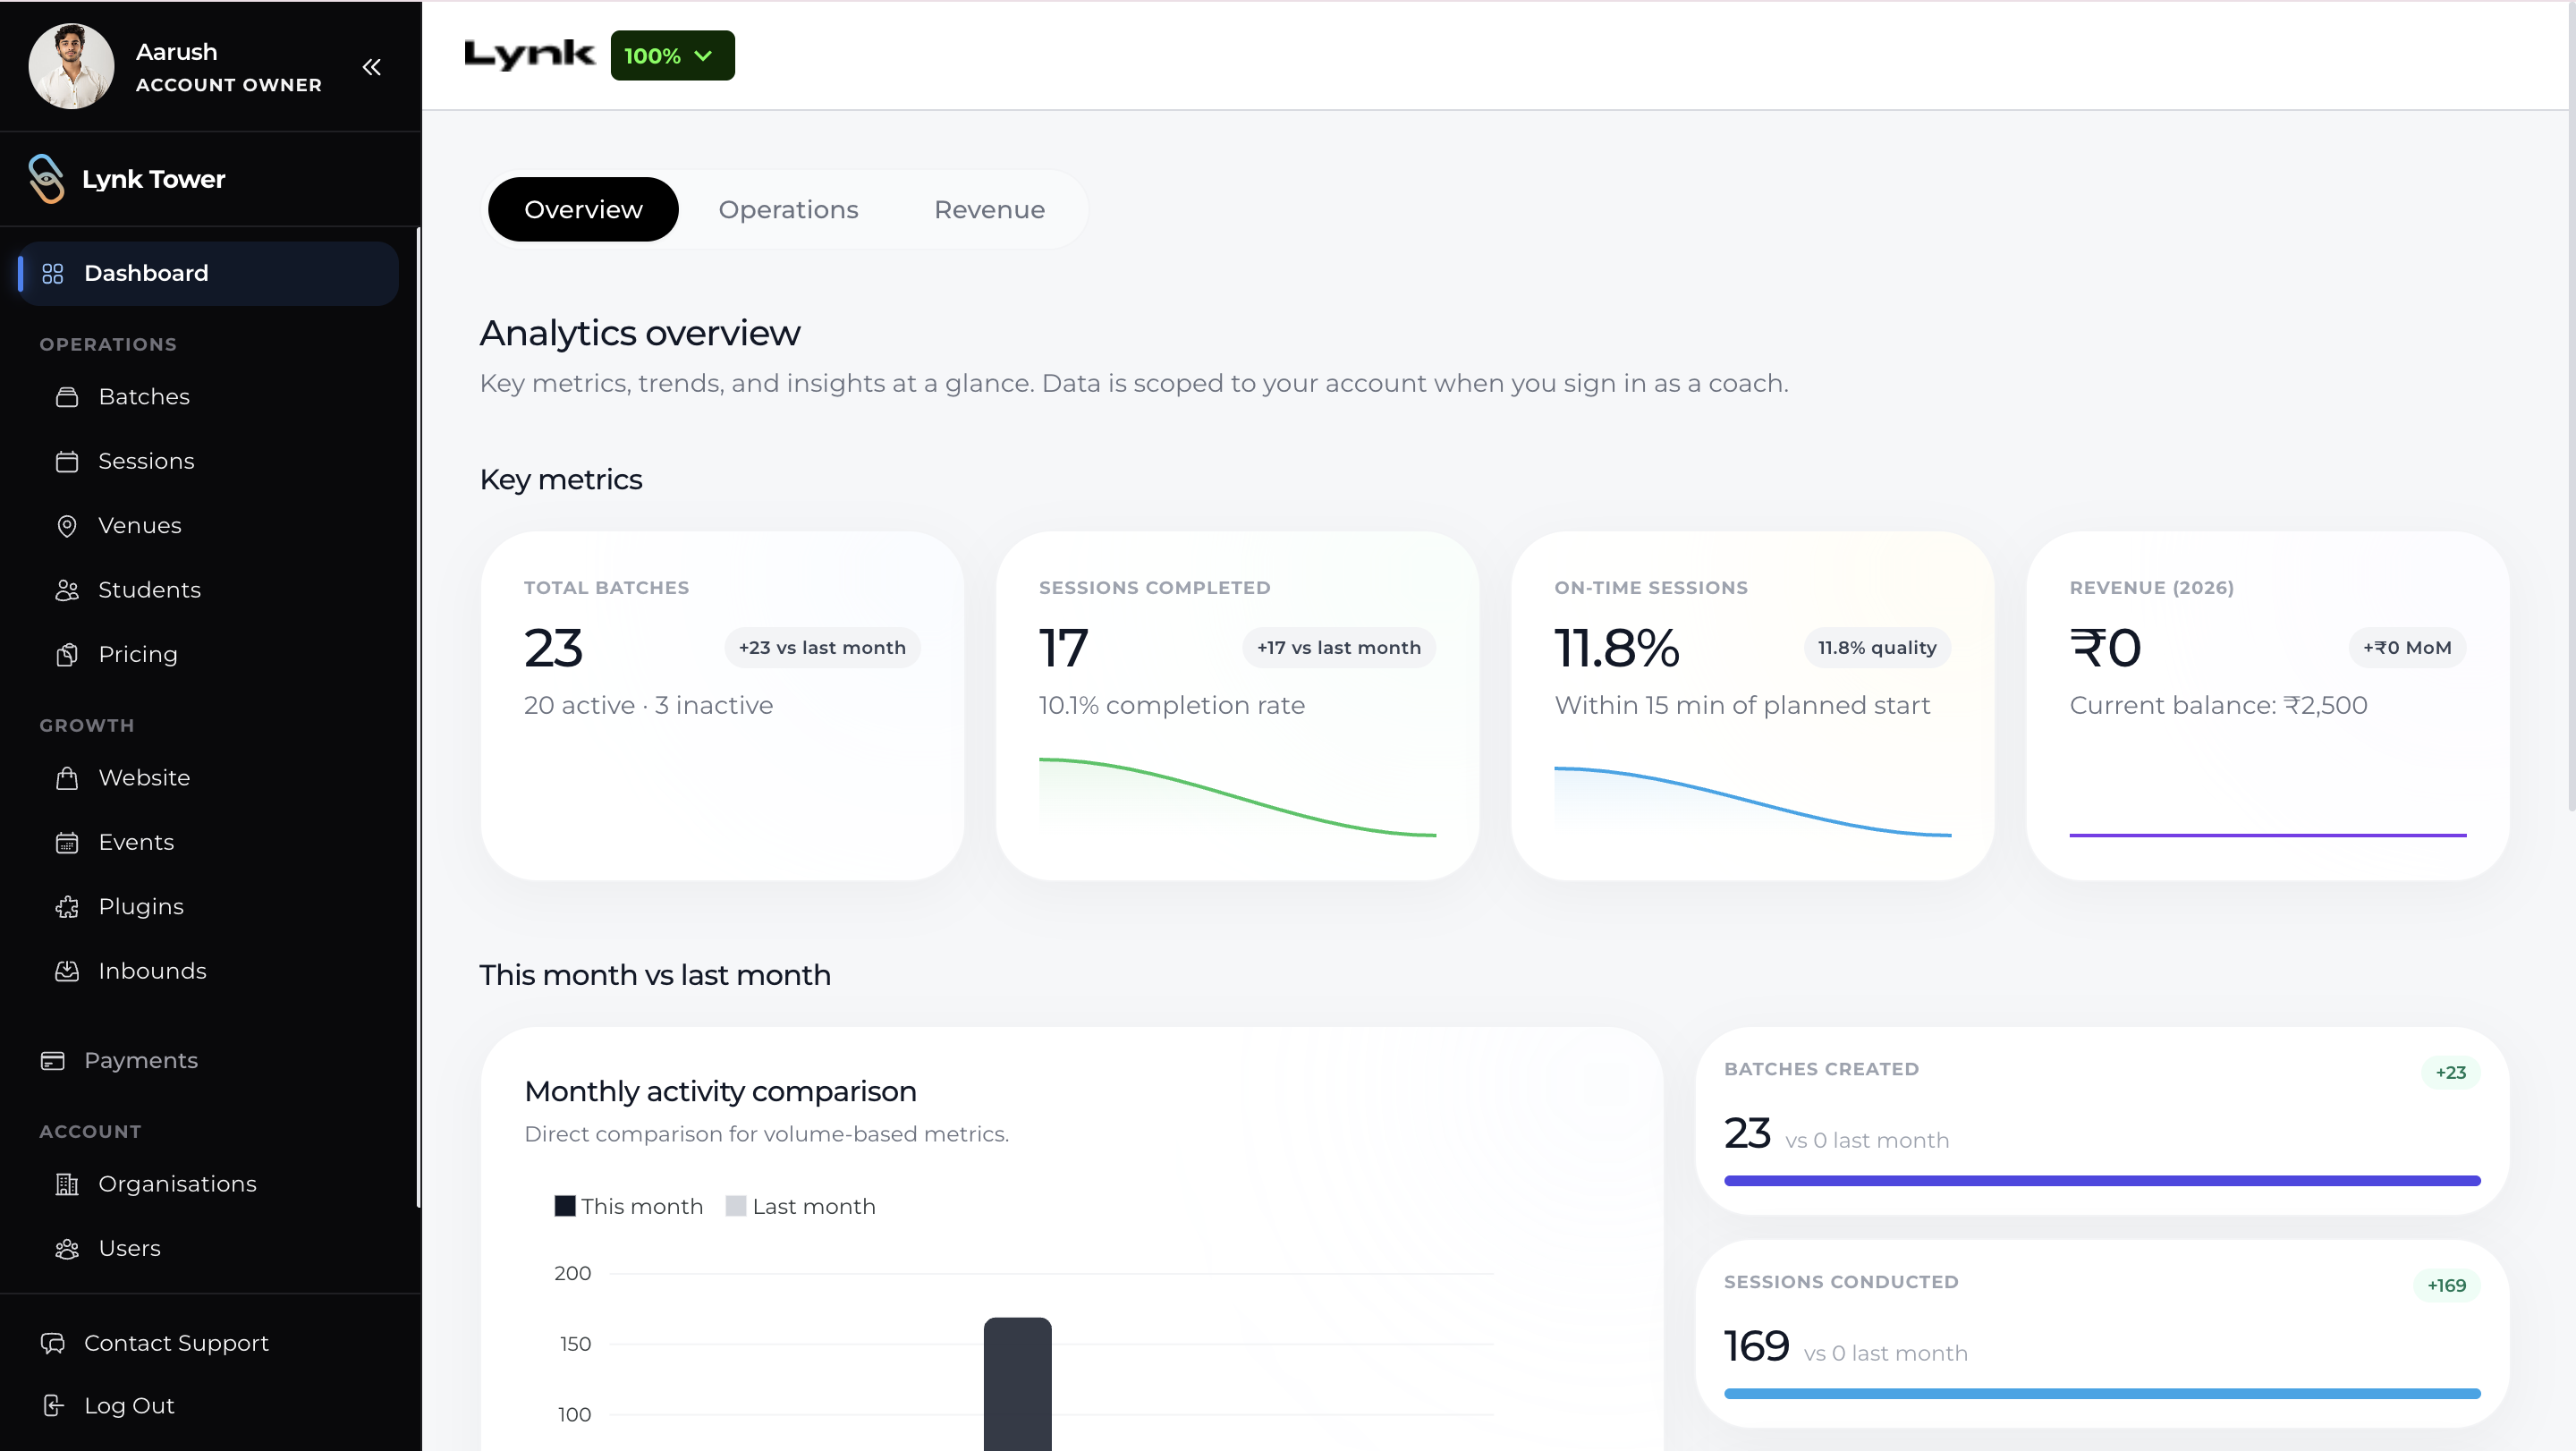Screen dimensions: 2576x1451
Task: Click the Total Batches metric card
Action: (722, 706)
